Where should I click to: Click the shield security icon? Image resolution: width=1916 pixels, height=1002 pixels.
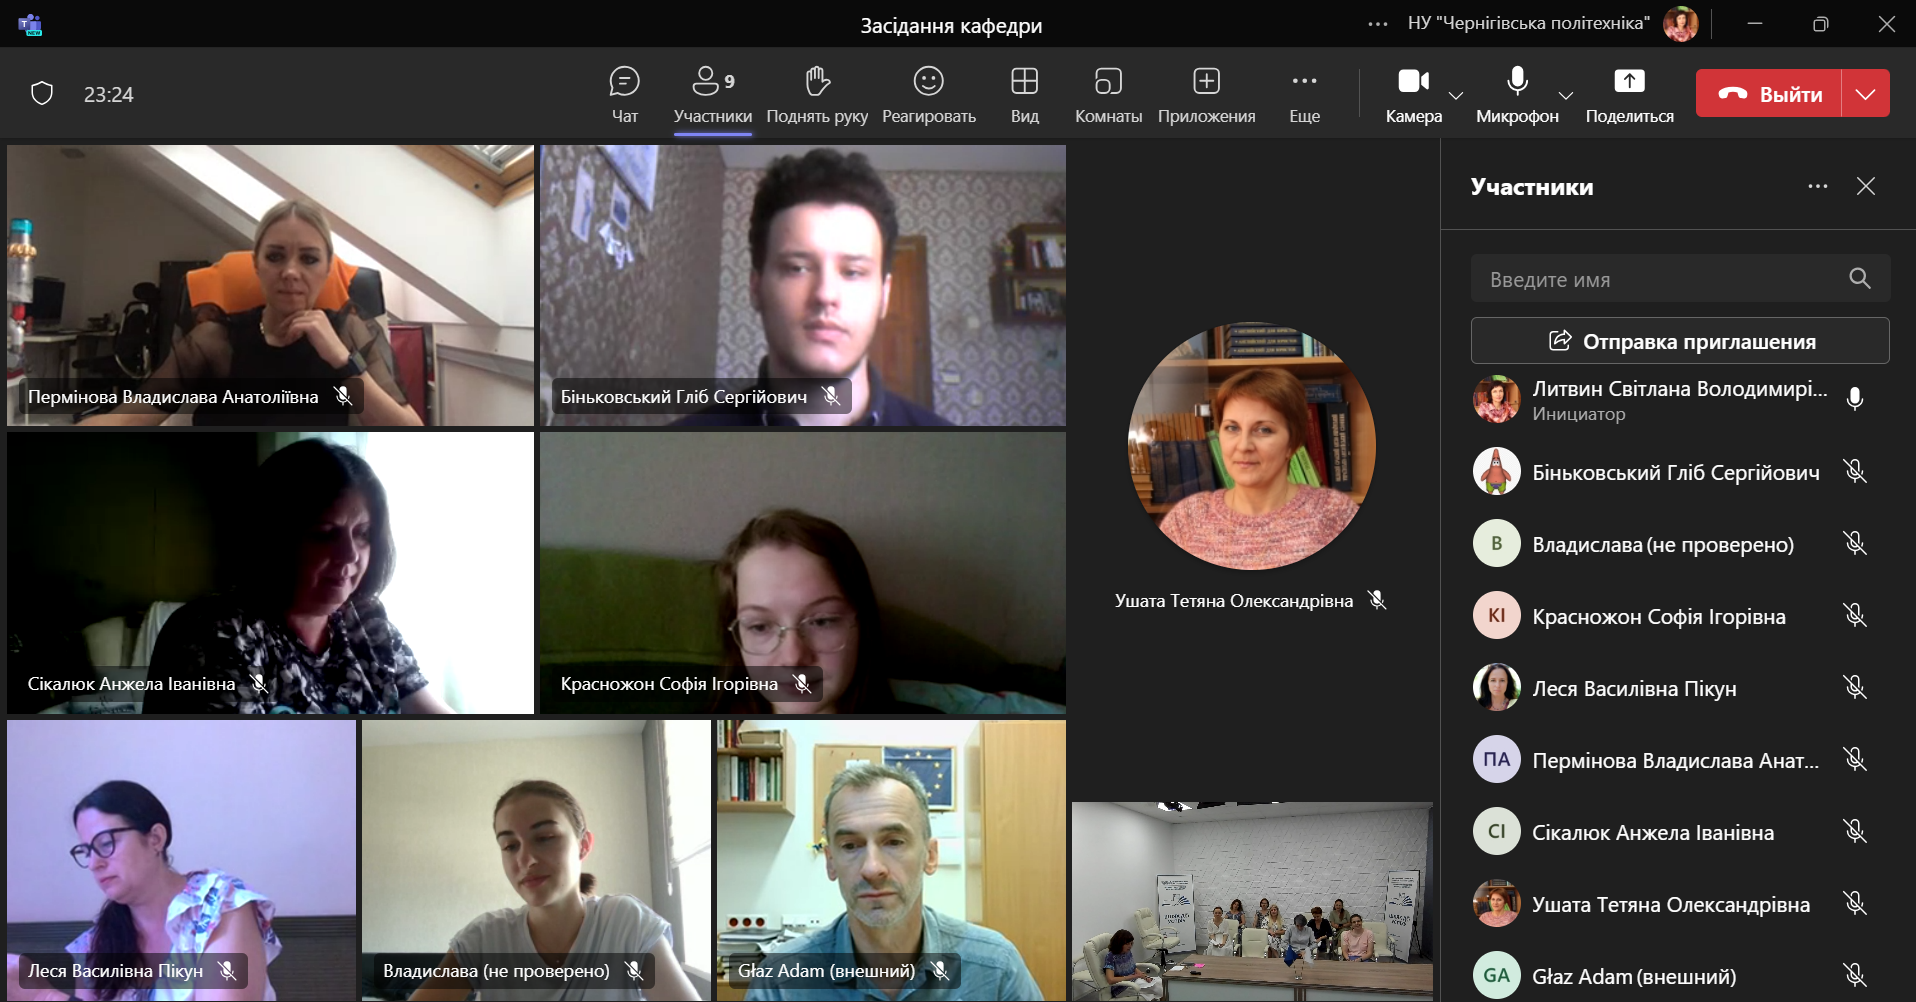(42, 94)
